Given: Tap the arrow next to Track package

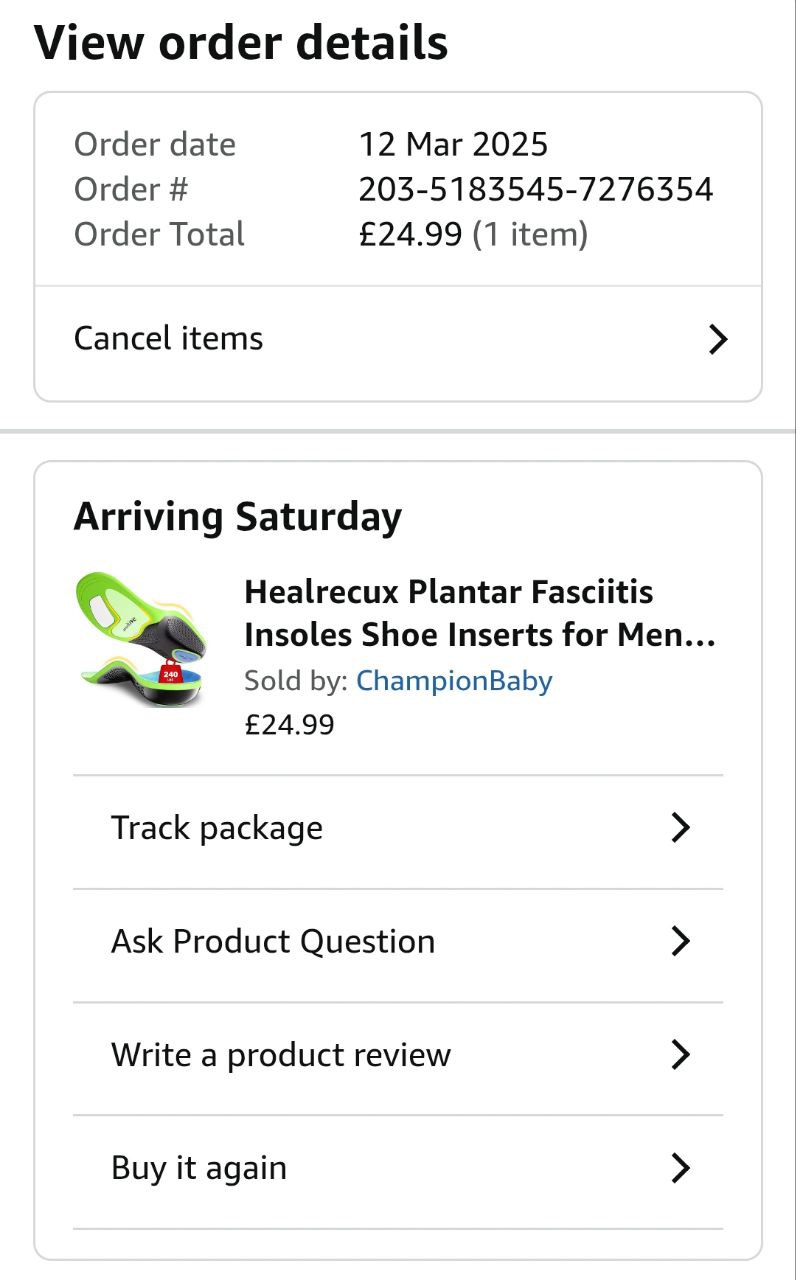Looking at the screenshot, I should coord(680,827).
